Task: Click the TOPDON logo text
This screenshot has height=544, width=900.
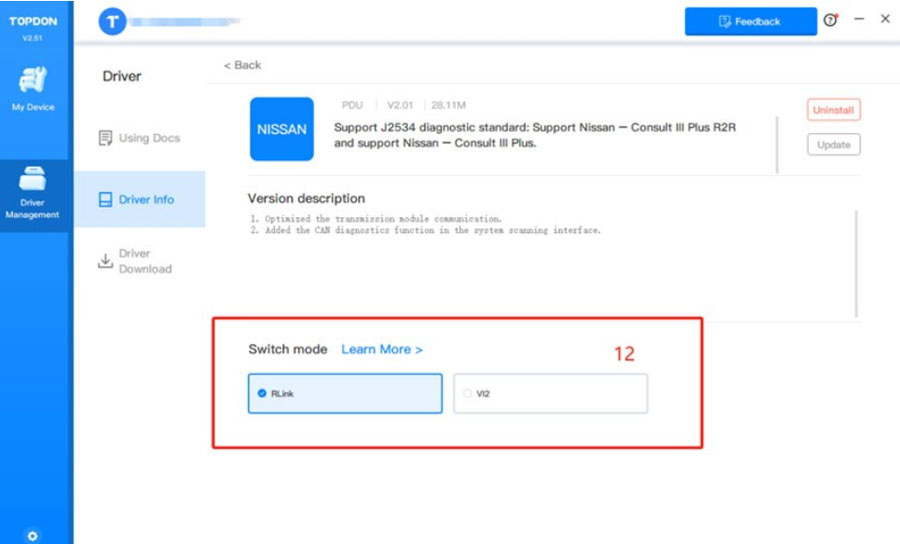Action: pos(33,21)
